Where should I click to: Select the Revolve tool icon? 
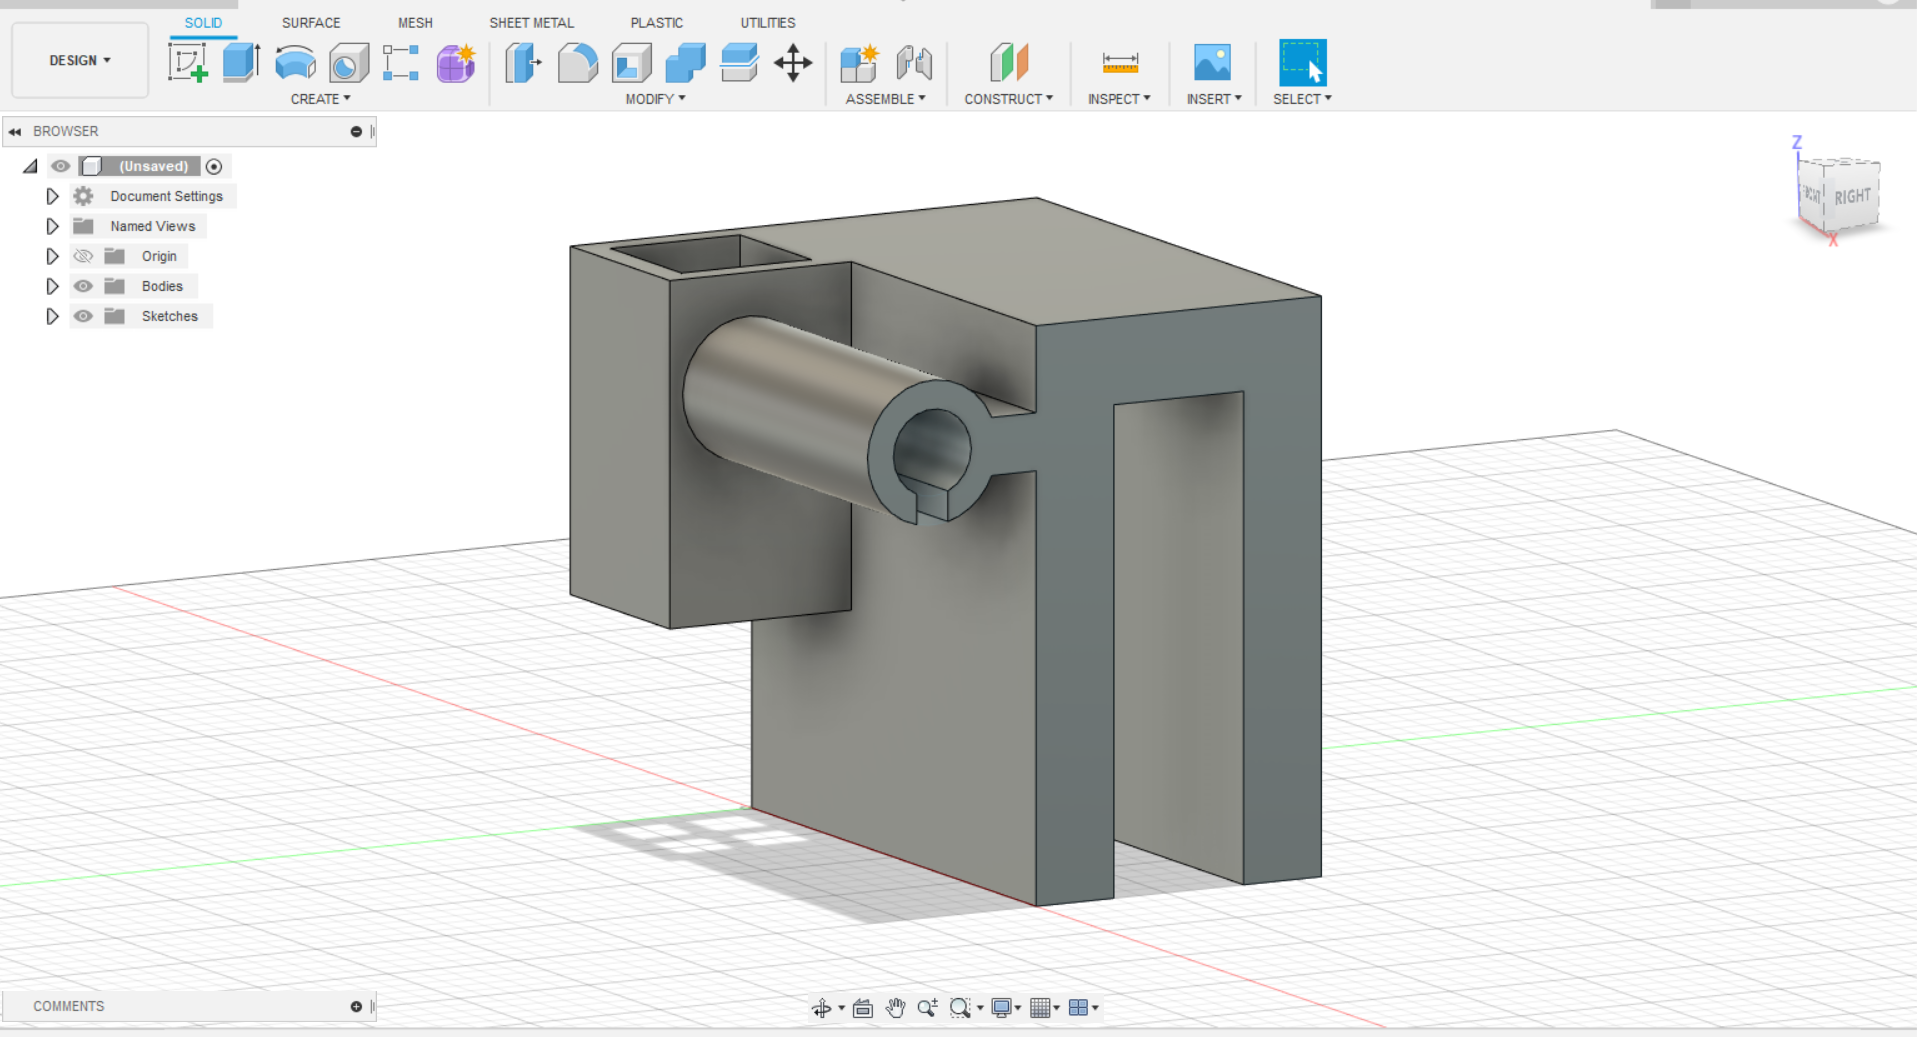295,63
